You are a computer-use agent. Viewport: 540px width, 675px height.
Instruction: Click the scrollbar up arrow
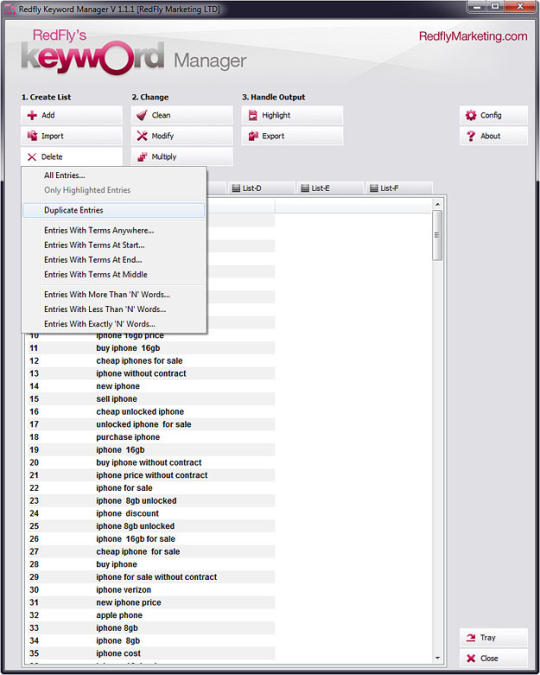pos(437,204)
